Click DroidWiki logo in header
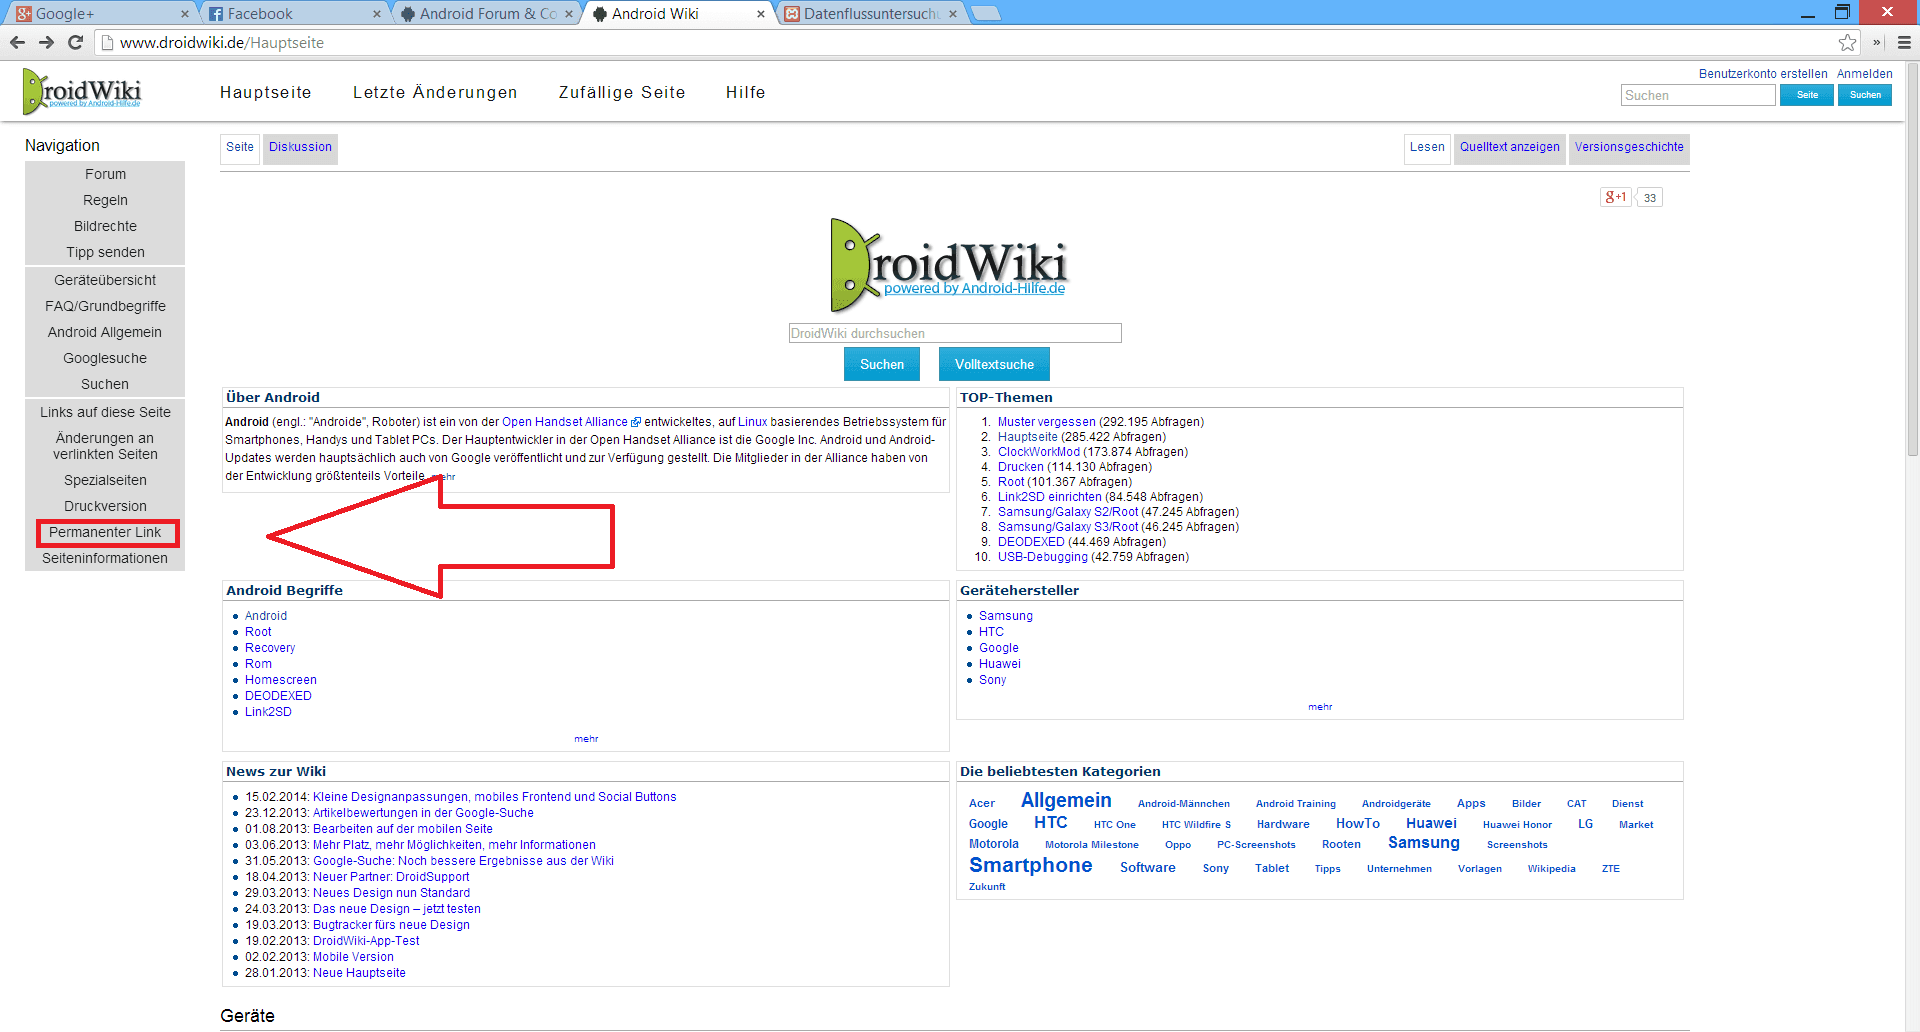 [x=82, y=91]
